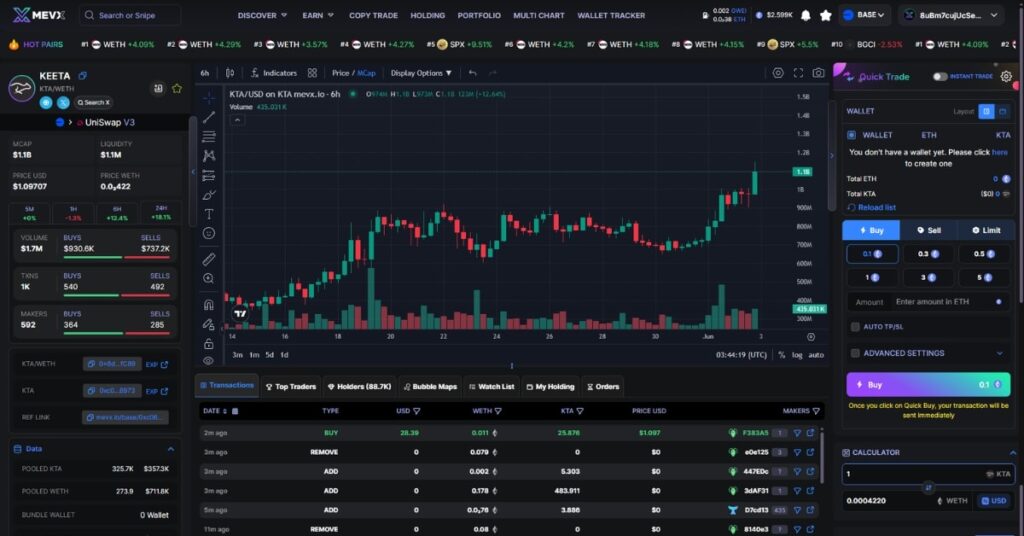This screenshot has height=536, width=1024.
Task: Toggle stay-in-drawing-mode pencil lock icon
Action: pyautogui.click(x=209, y=324)
